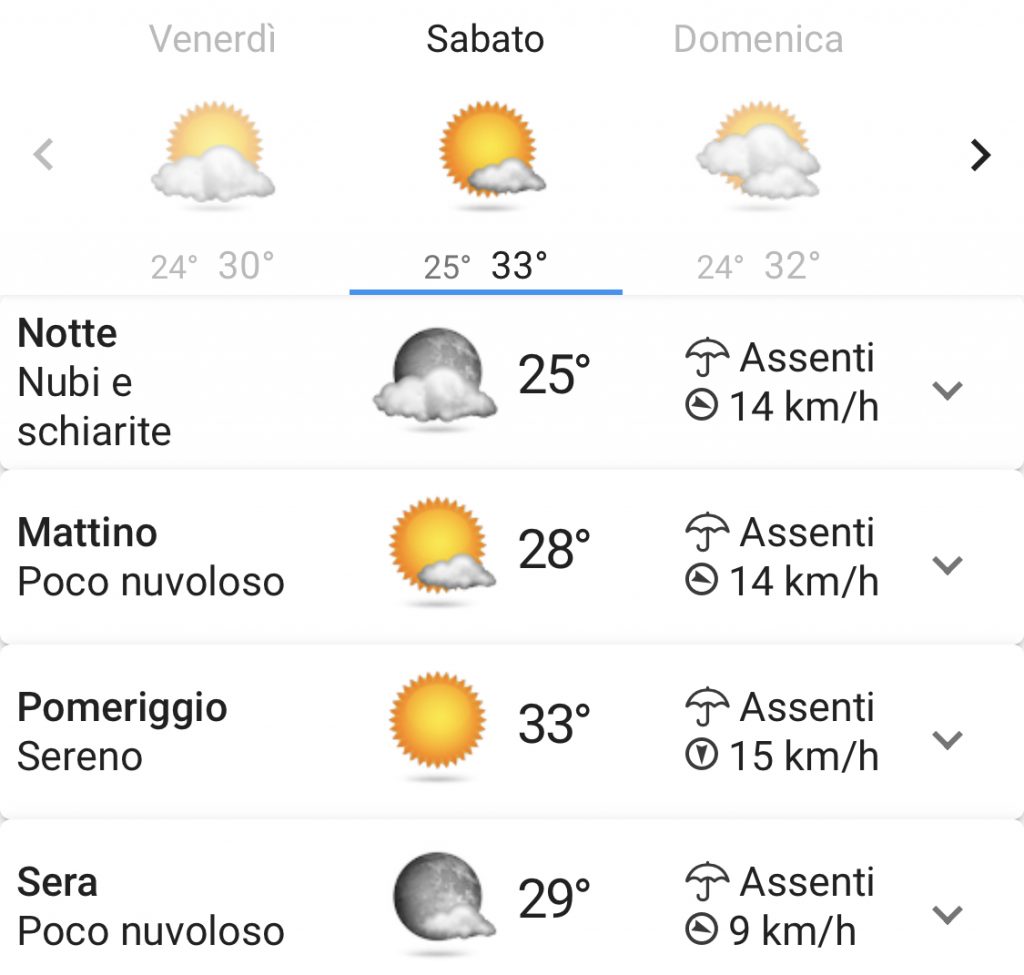
Task: Go to next days with right arrow
Action: (980, 155)
